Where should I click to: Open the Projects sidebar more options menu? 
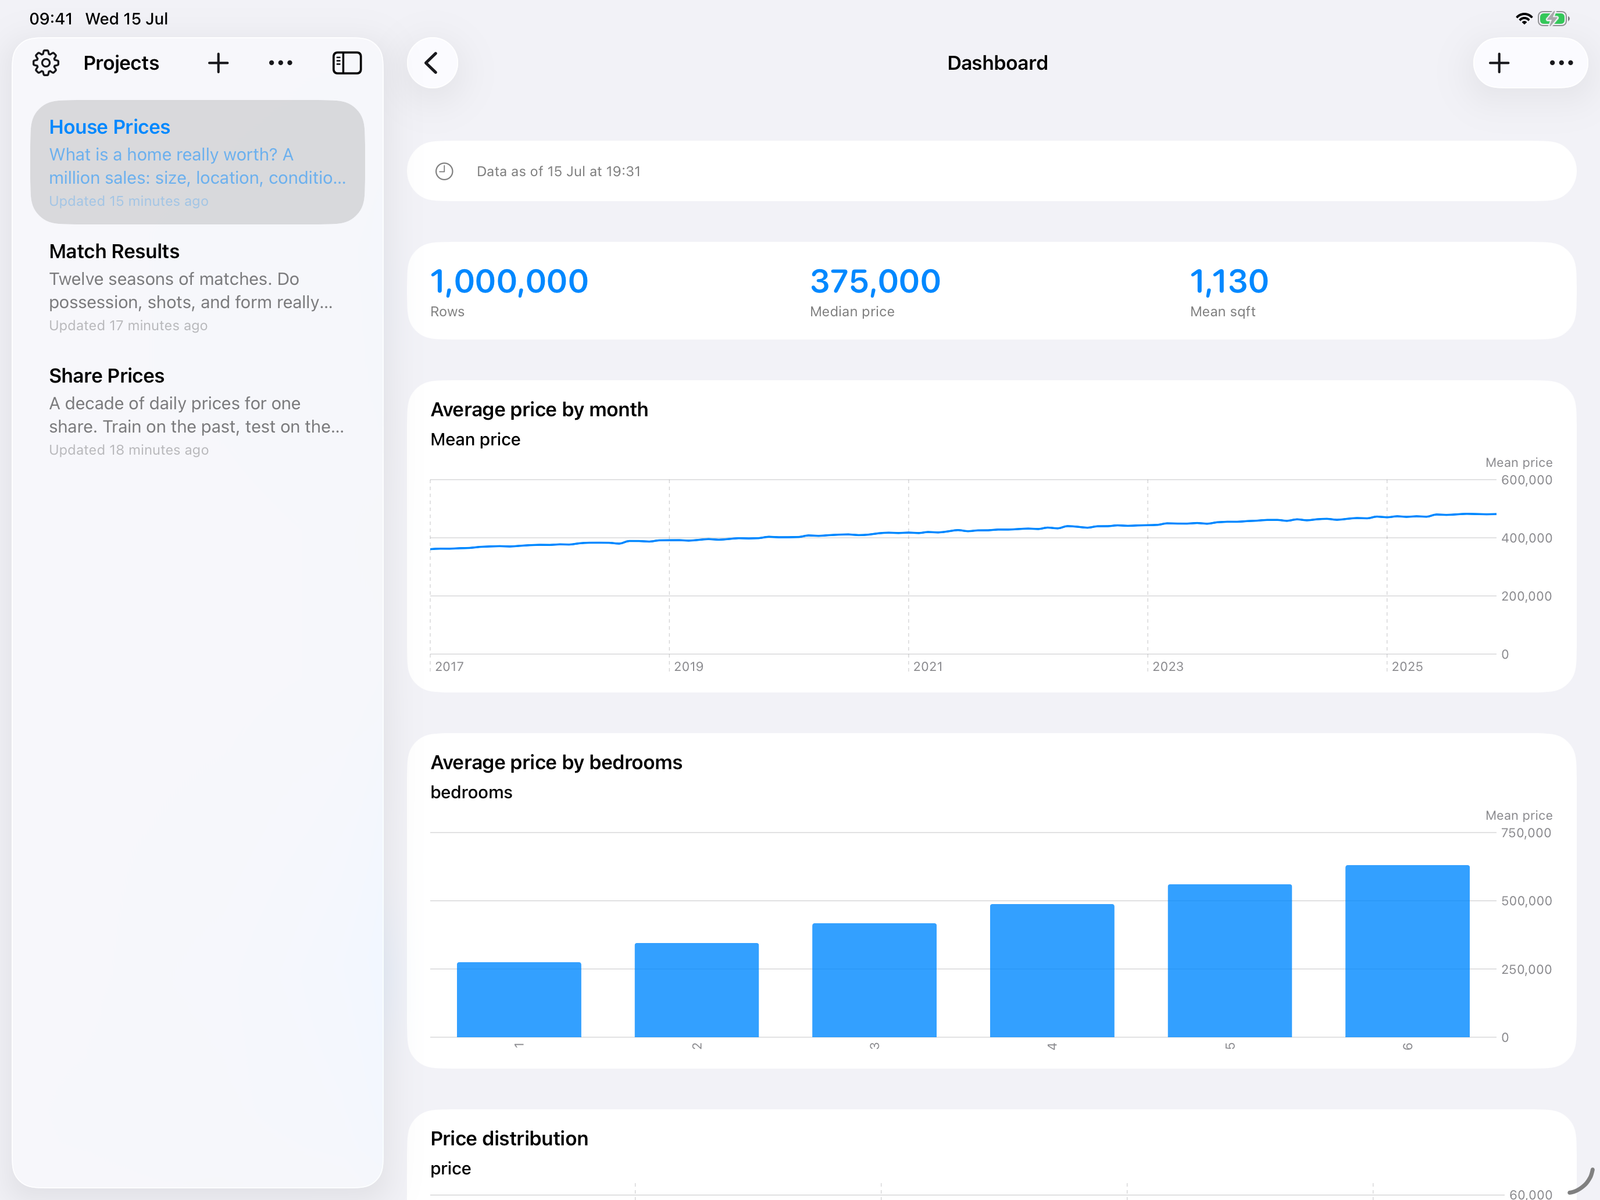click(281, 63)
